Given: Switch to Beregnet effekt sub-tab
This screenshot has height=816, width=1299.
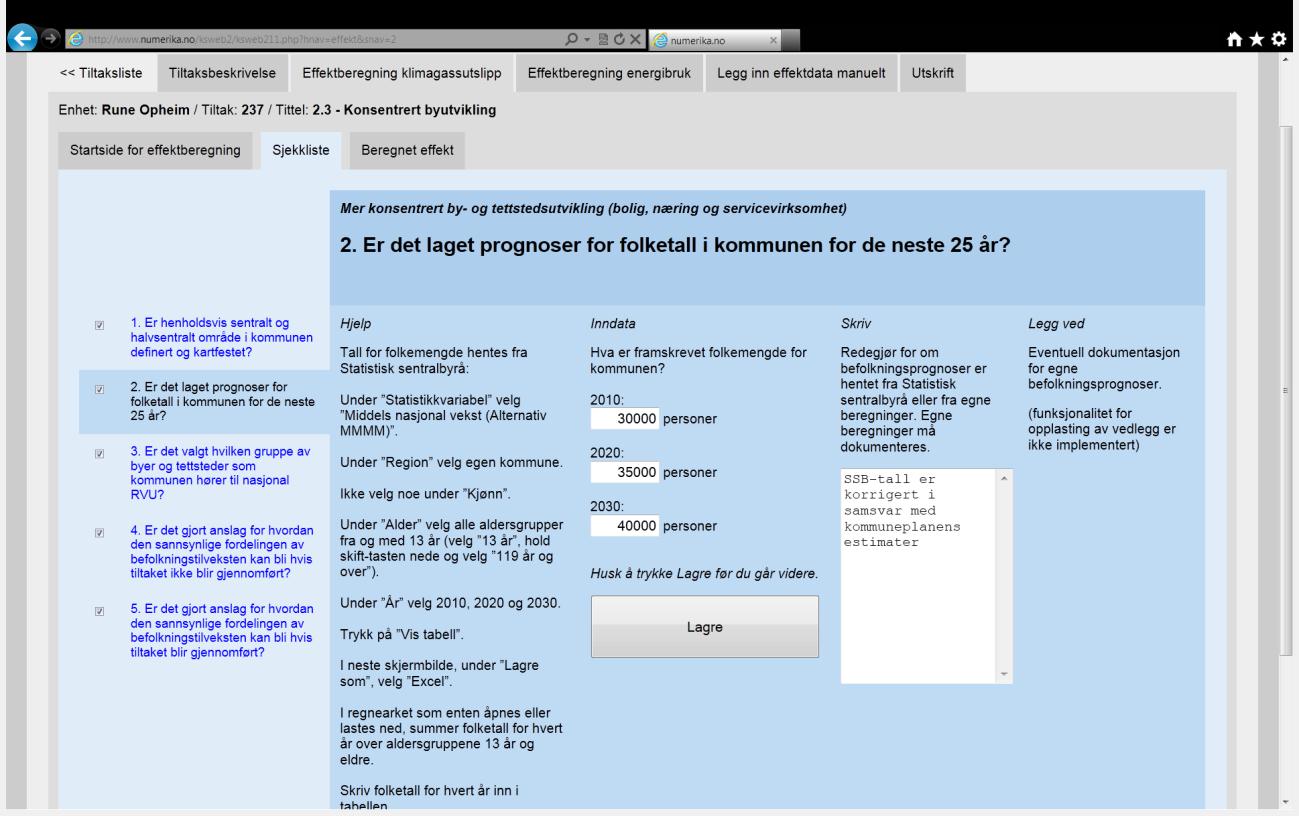Looking at the screenshot, I should 407,150.
